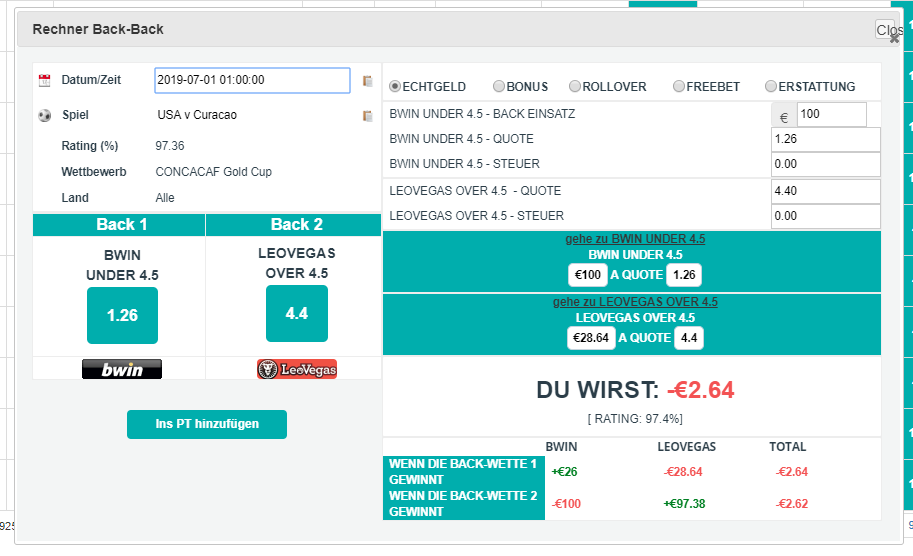Choose the ROLLOVER radio option
The image size is (913, 556).
tap(575, 87)
